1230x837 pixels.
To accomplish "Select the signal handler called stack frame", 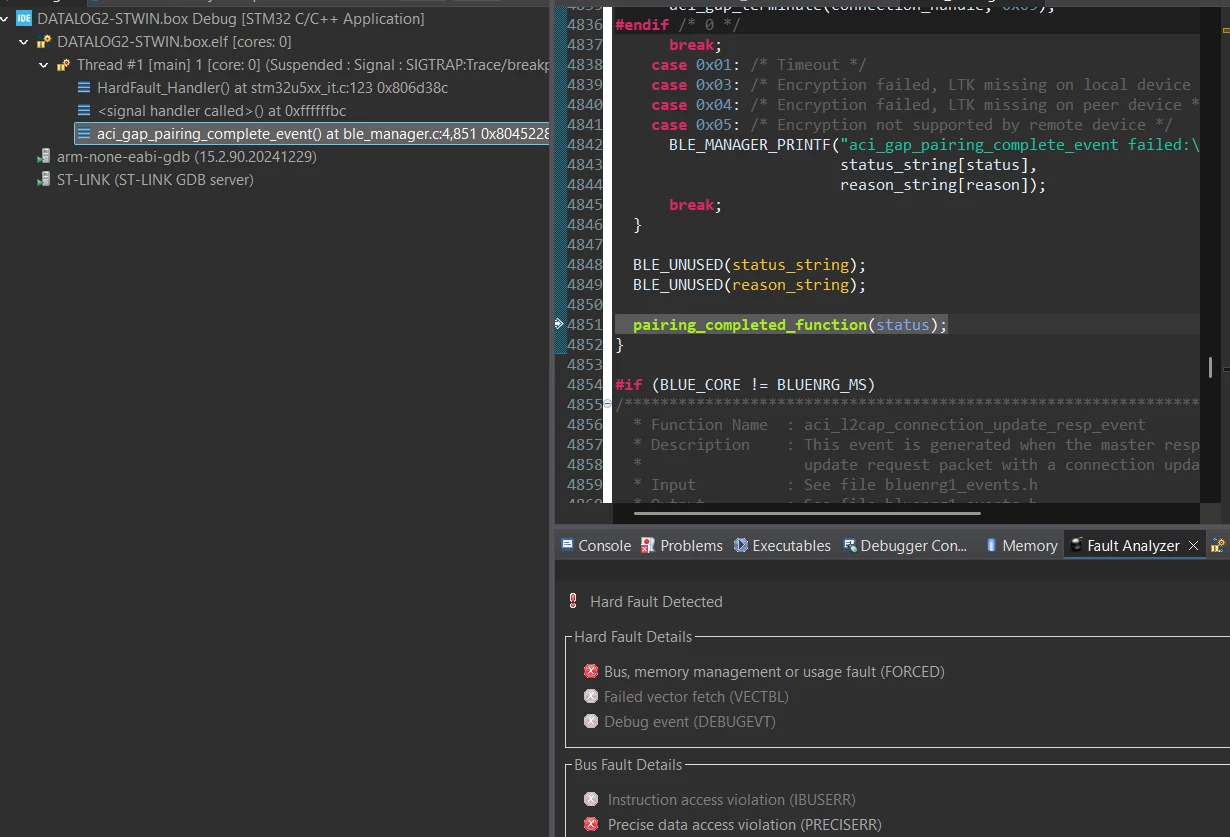I will click(x=221, y=111).
